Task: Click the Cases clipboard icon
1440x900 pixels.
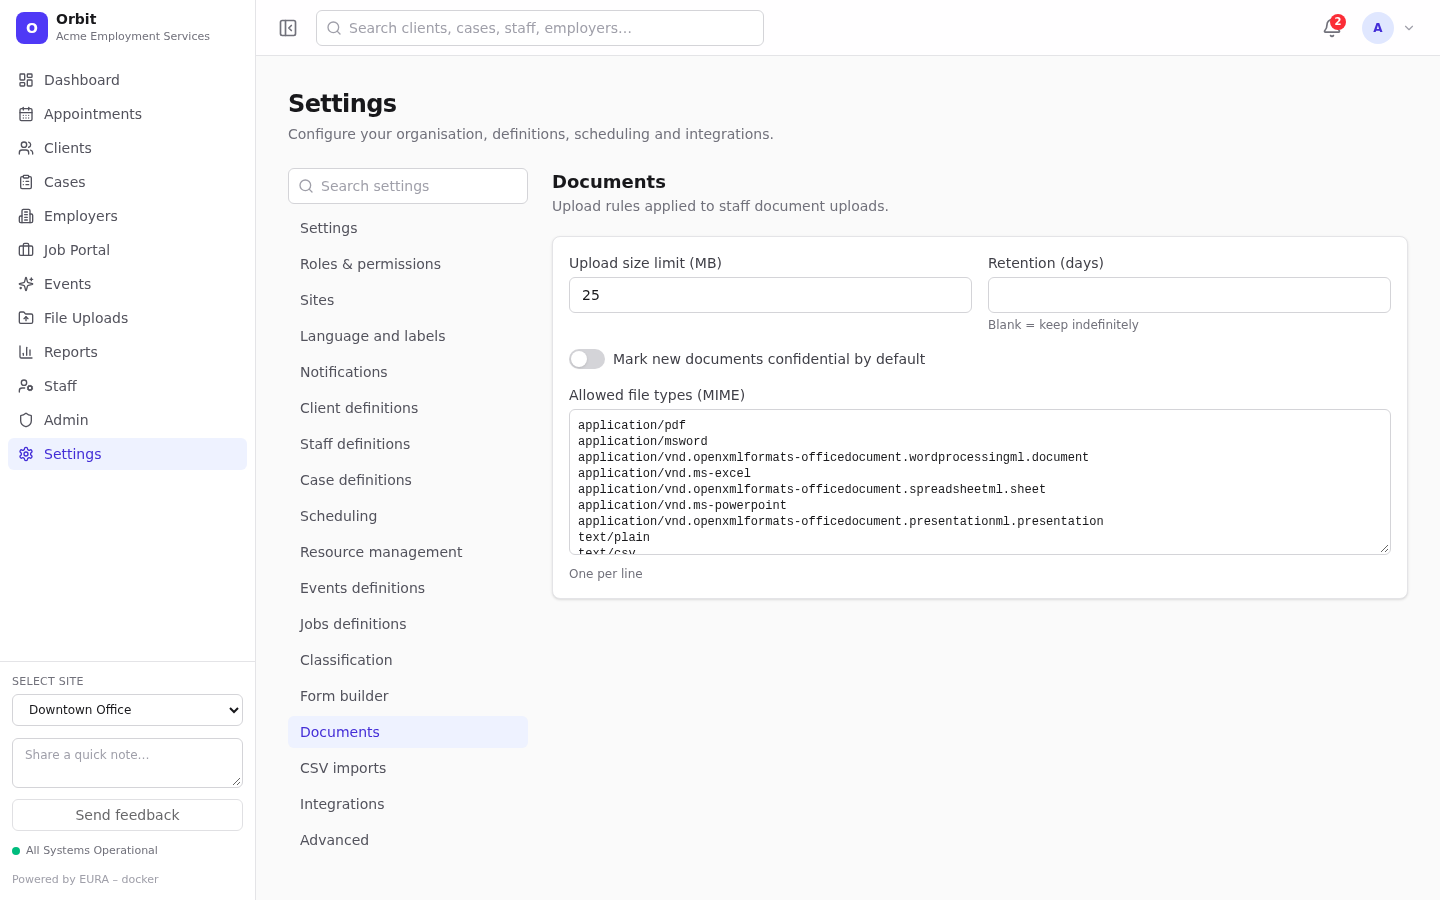Action: click(x=26, y=182)
